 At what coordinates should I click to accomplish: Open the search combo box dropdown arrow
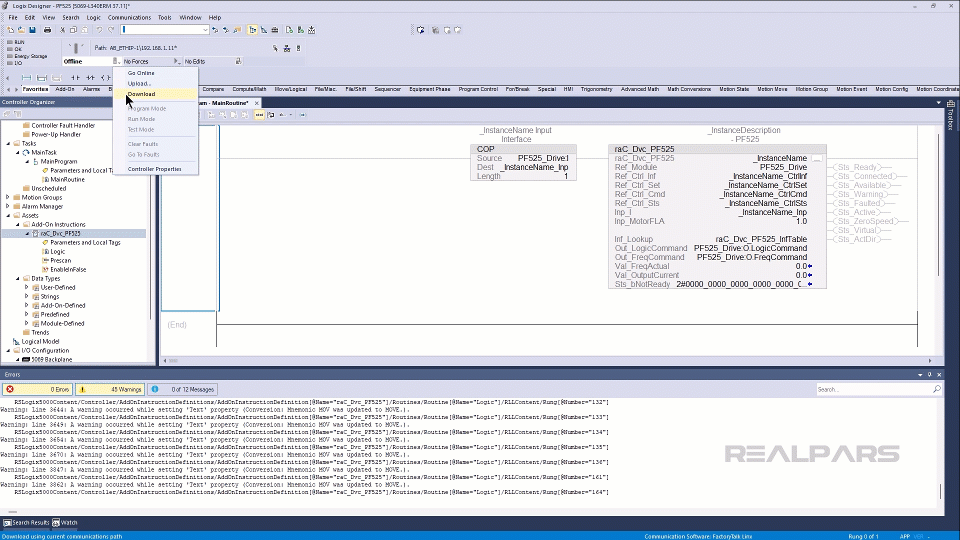pyautogui.click(x=205, y=29)
